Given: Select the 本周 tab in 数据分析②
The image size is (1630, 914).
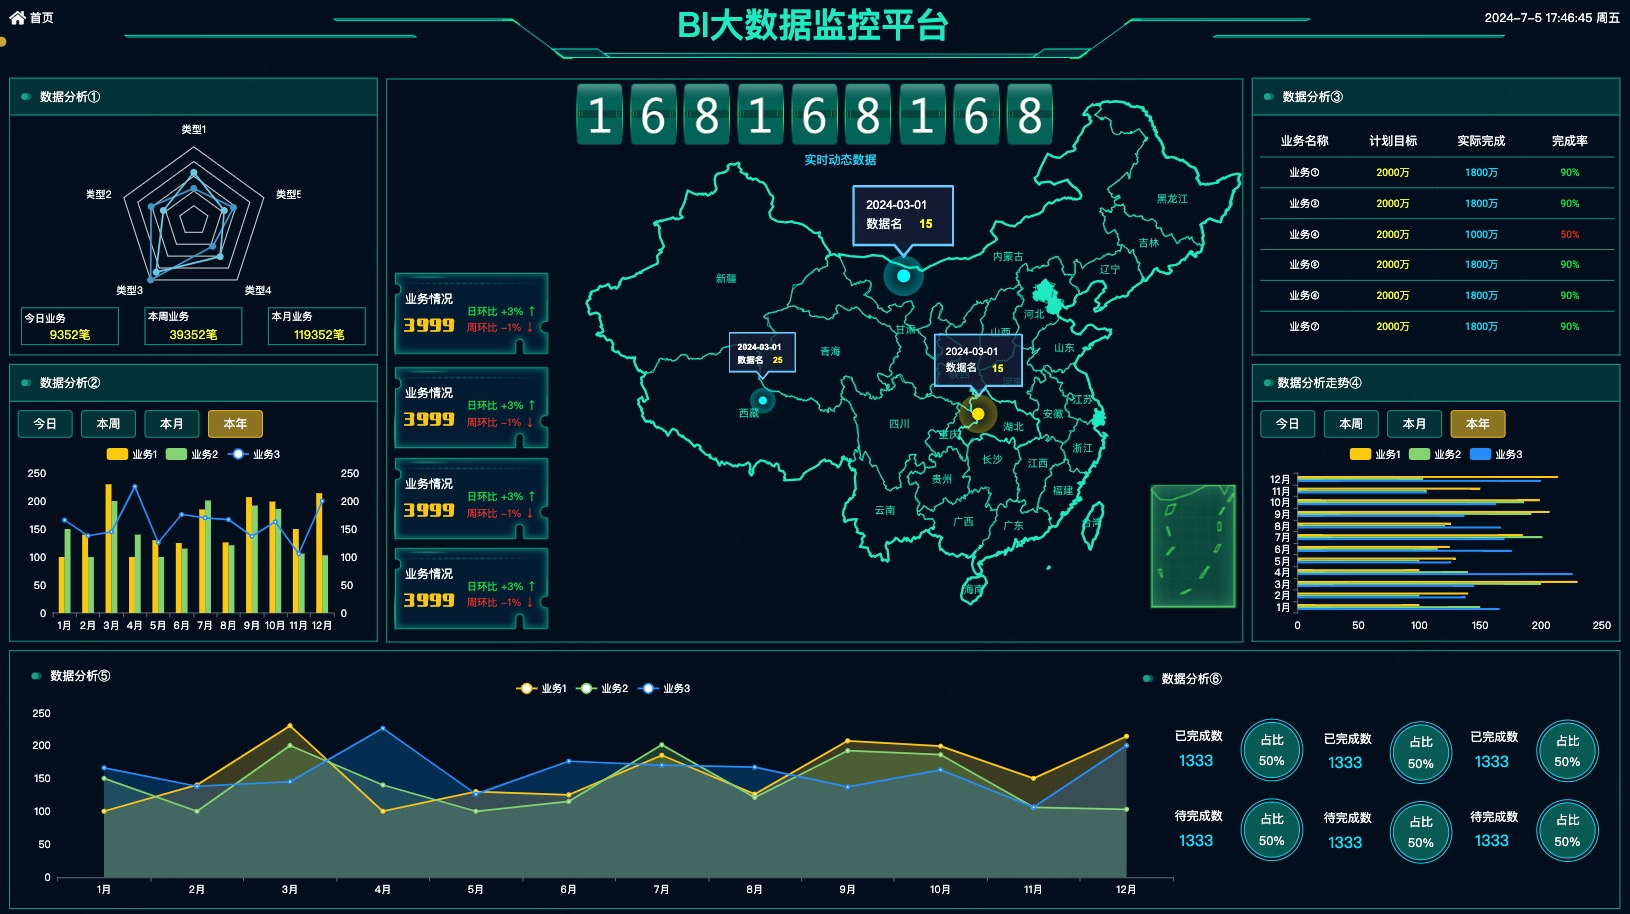Looking at the screenshot, I should (108, 424).
